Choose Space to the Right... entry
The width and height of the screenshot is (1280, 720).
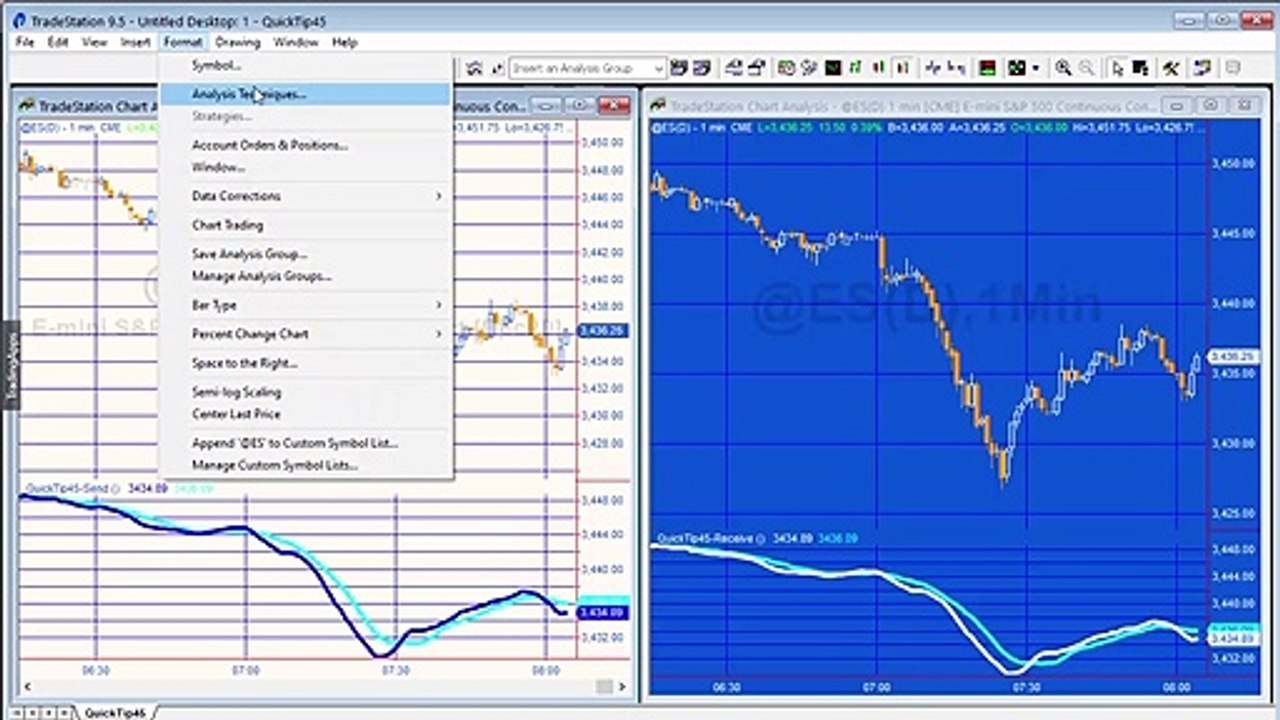(x=306, y=363)
